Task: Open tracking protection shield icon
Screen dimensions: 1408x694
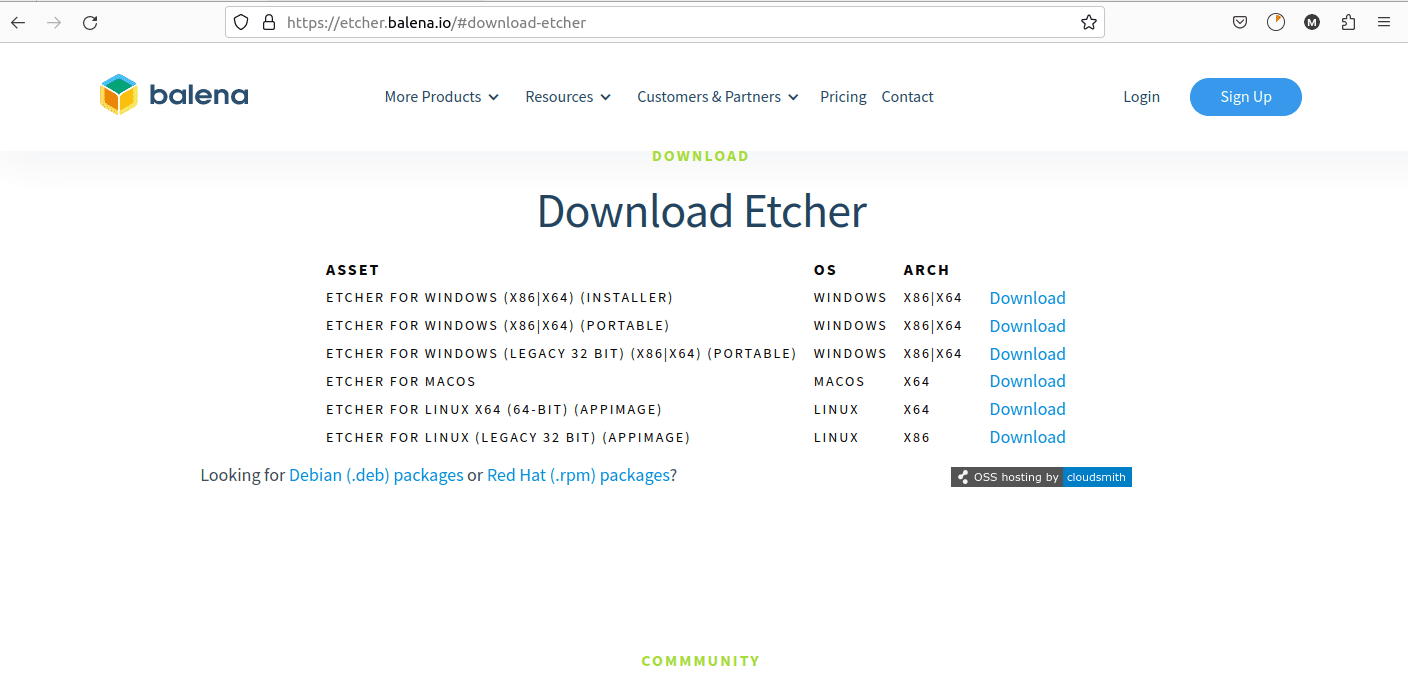Action: [x=241, y=22]
